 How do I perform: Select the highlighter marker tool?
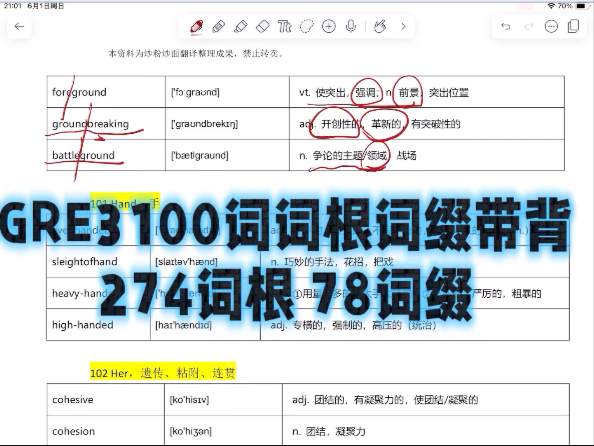coord(241,27)
